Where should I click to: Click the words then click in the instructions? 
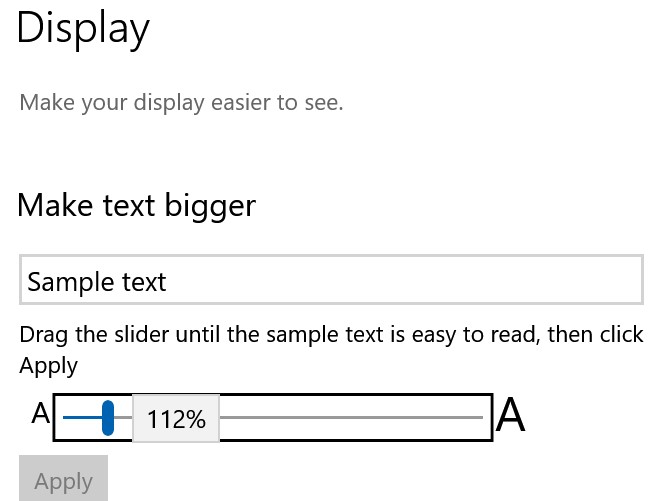tap(595, 335)
